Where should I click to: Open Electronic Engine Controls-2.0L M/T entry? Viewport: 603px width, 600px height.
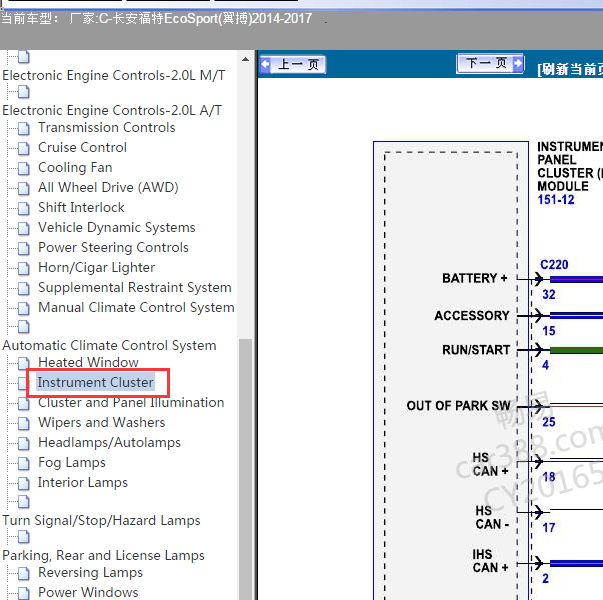point(113,75)
